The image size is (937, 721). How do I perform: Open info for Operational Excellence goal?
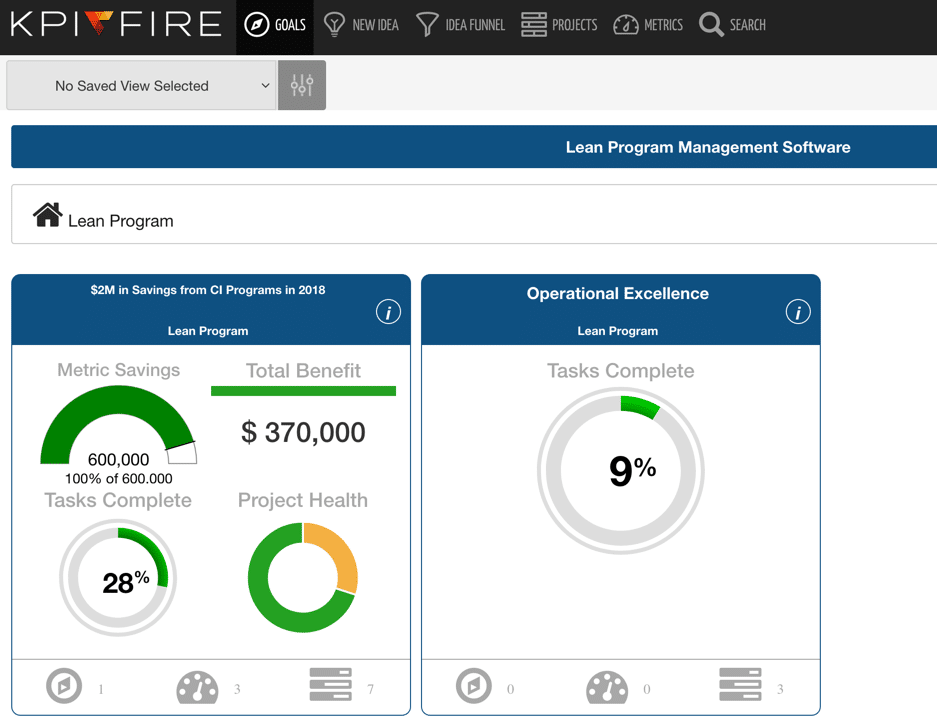798,312
